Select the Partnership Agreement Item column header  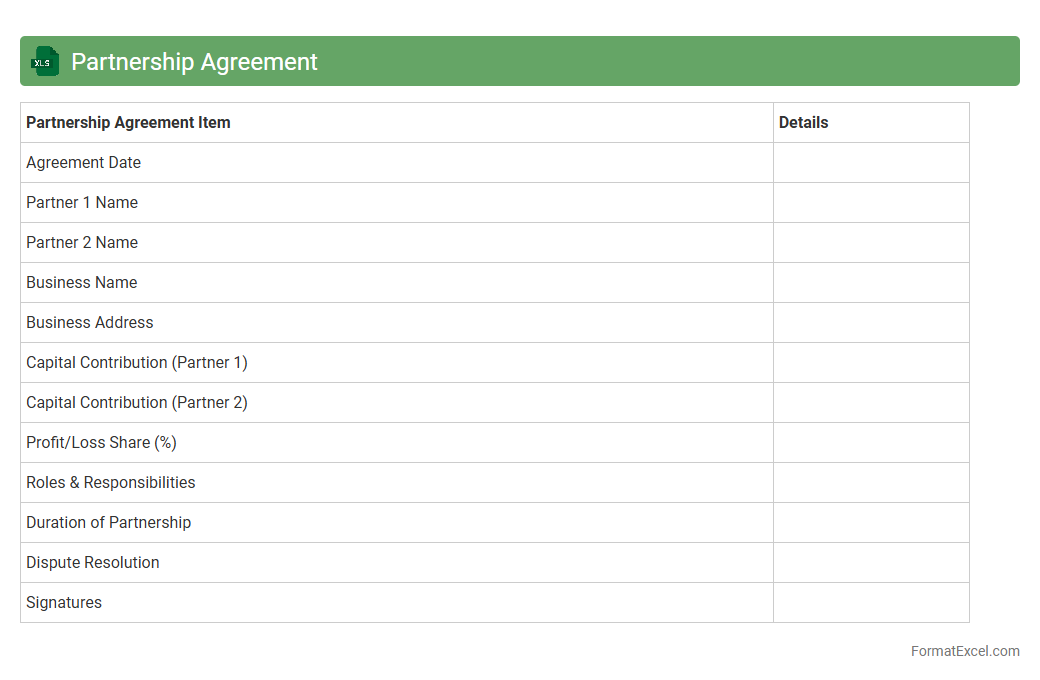pos(128,123)
